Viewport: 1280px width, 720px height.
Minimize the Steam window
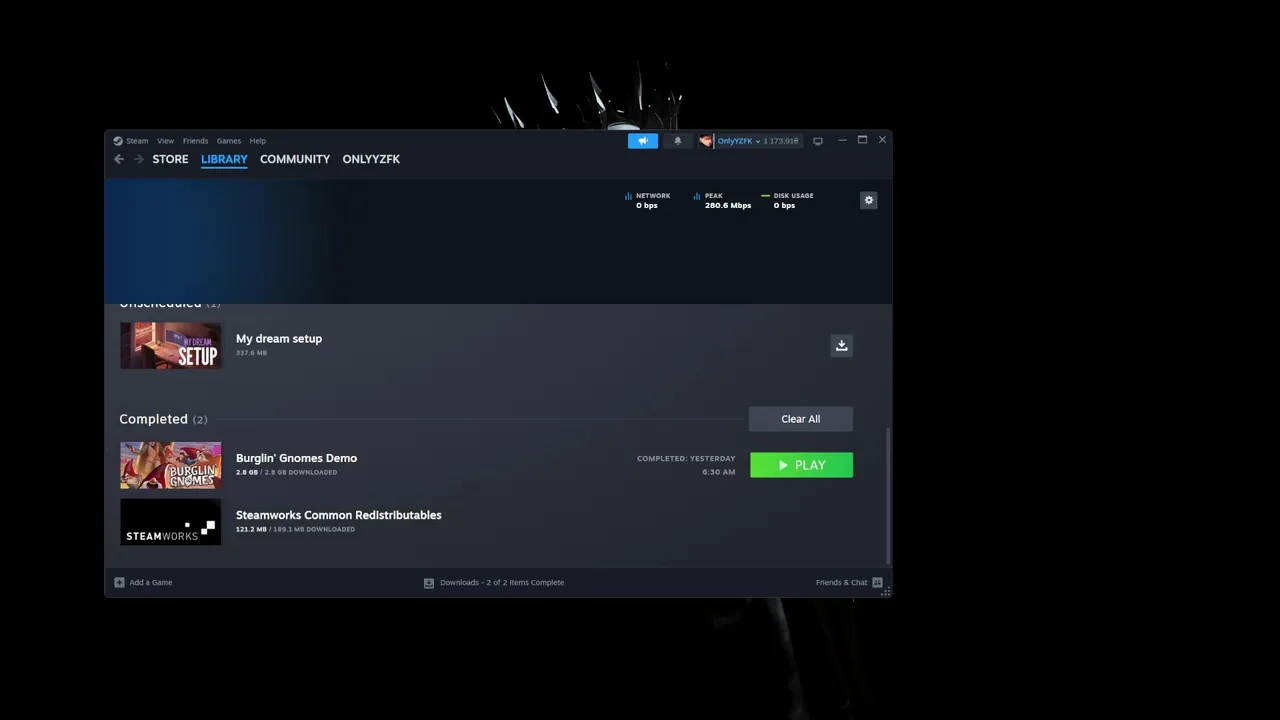[842, 140]
